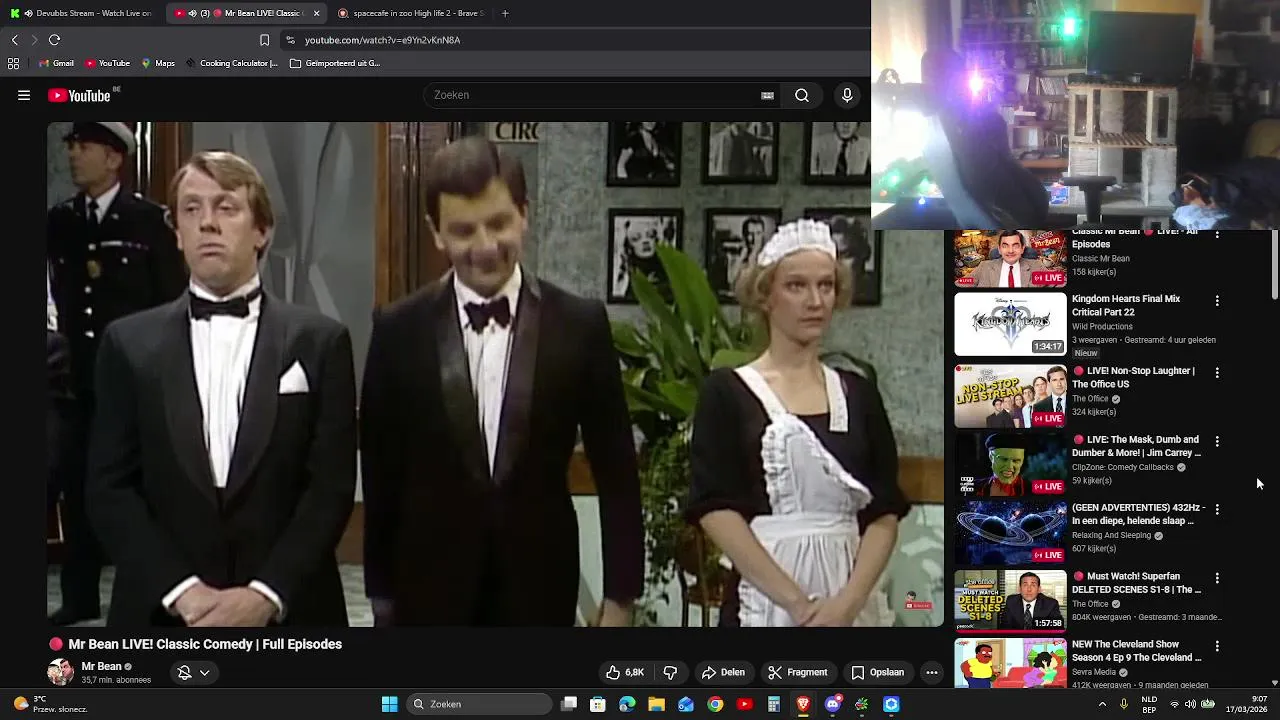1280x720 pixels.
Task: Open Gmail bookmark
Action: 56,63
